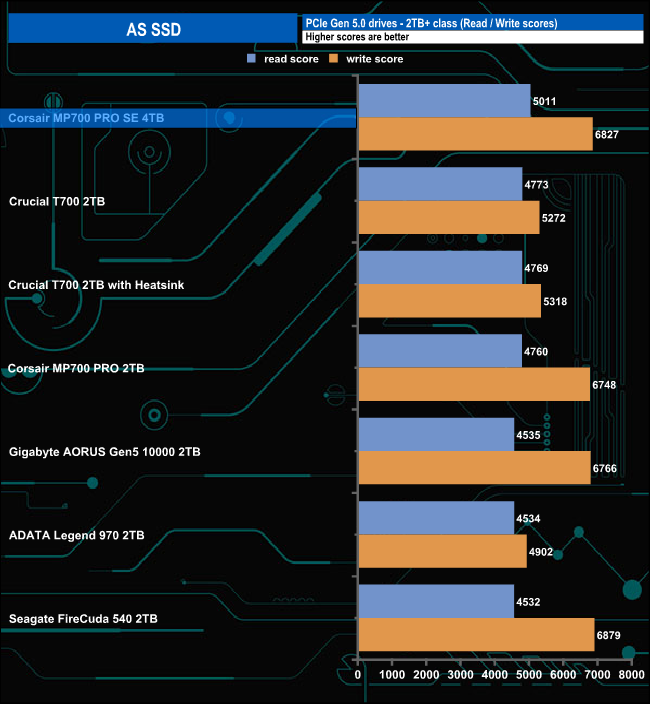This screenshot has width=650, height=704.
Task: Click the 4902 value label
Action: (x=541, y=552)
